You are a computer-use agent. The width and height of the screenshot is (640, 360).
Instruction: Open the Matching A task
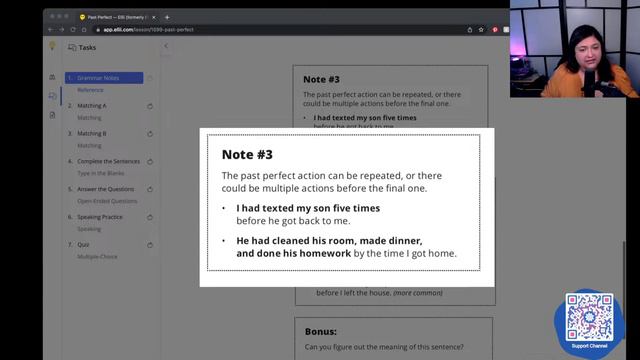pos(91,106)
